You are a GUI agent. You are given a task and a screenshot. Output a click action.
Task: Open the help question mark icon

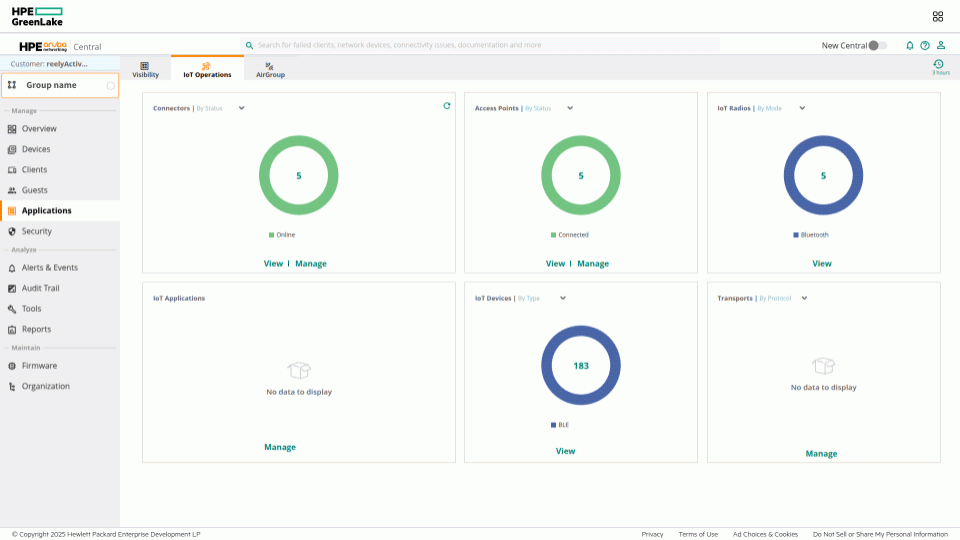924,45
